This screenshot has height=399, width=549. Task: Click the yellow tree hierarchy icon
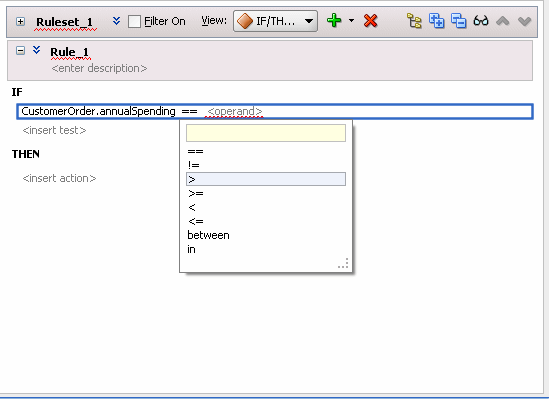coord(414,21)
